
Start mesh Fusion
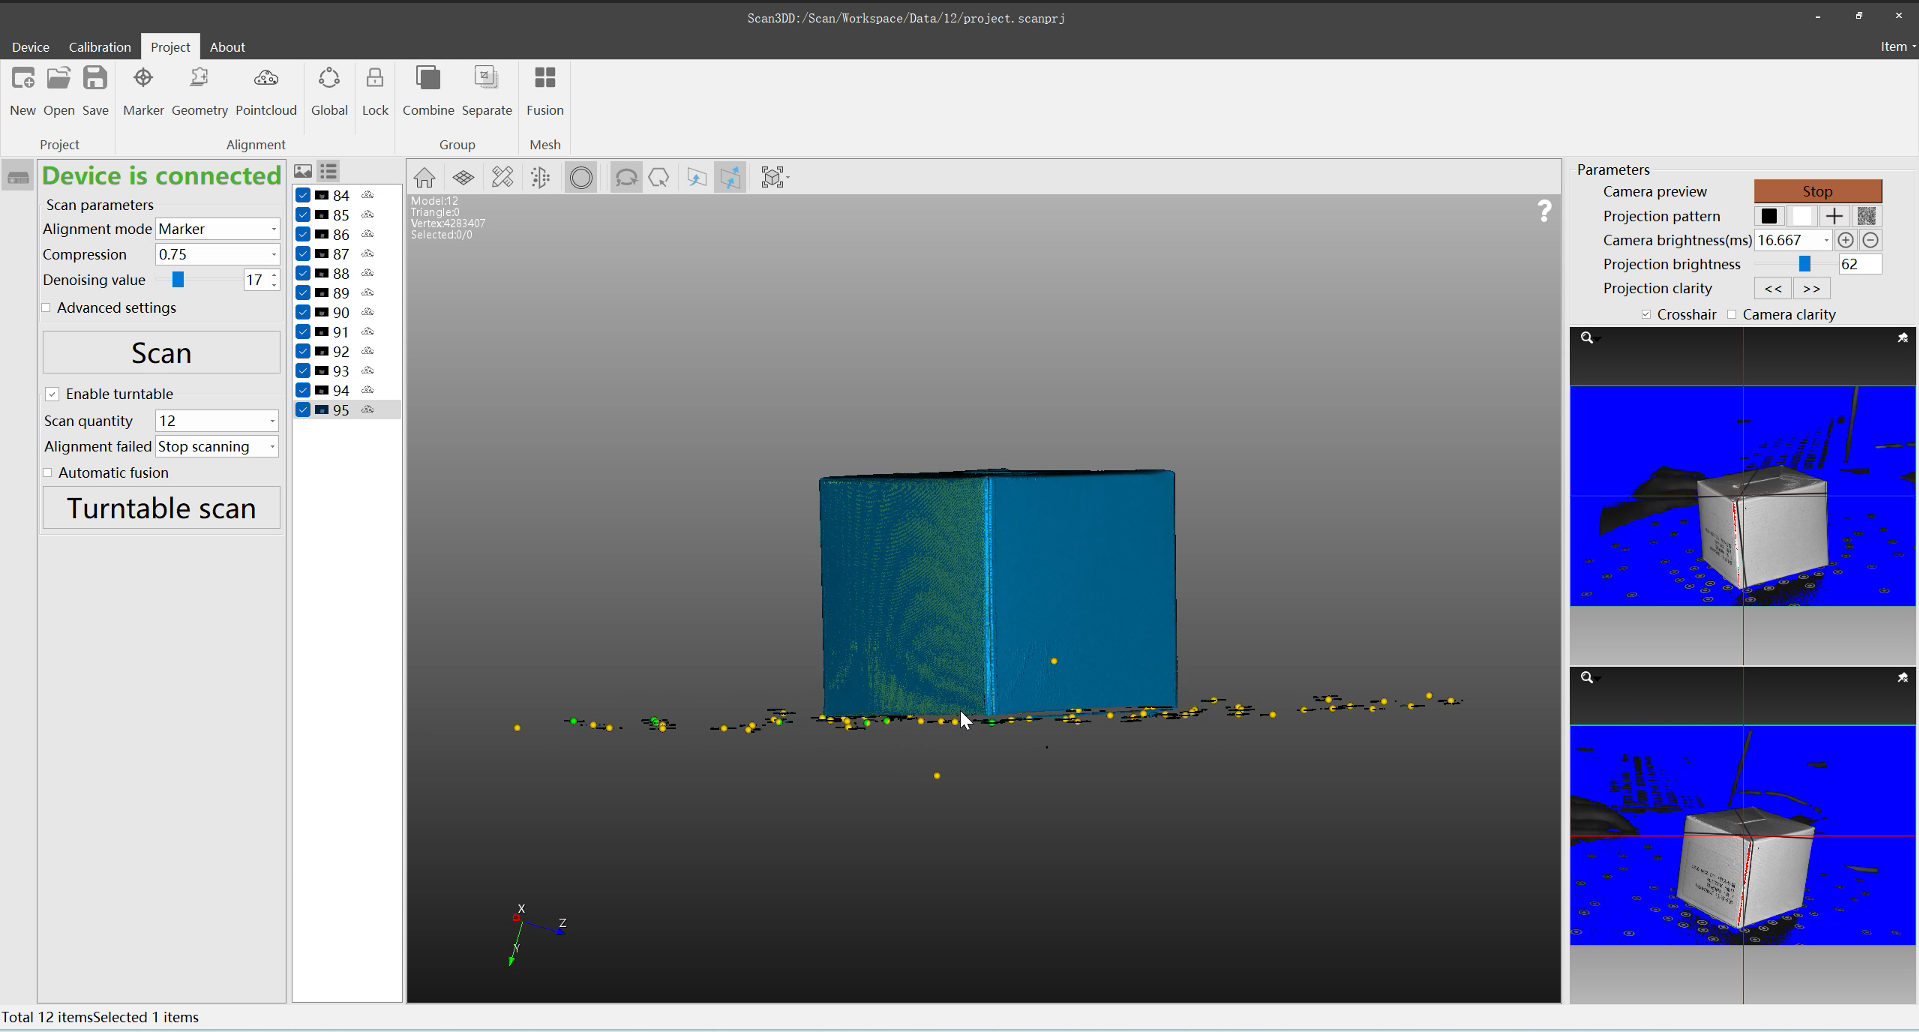click(545, 91)
